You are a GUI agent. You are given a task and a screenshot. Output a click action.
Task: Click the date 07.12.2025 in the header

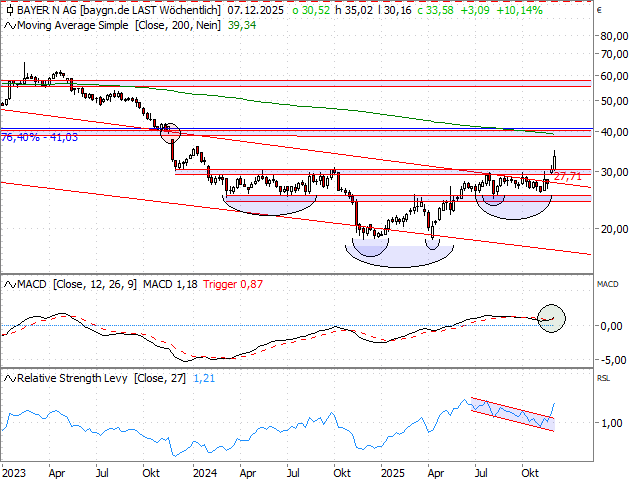(x=256, y=10)
